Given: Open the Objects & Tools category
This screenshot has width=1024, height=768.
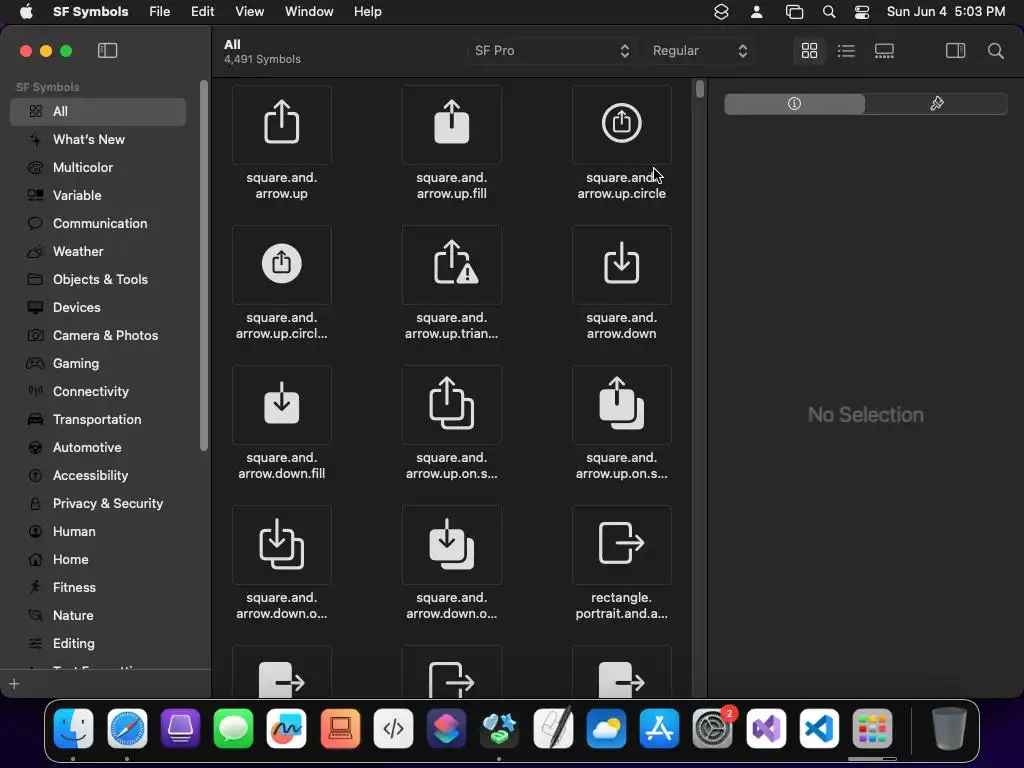Looking at the screenshot, I should [x=98, y=280].
